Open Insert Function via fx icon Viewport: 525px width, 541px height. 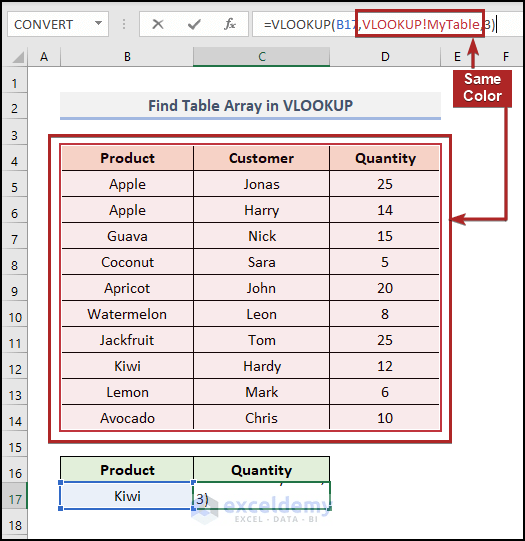[230, 24]
